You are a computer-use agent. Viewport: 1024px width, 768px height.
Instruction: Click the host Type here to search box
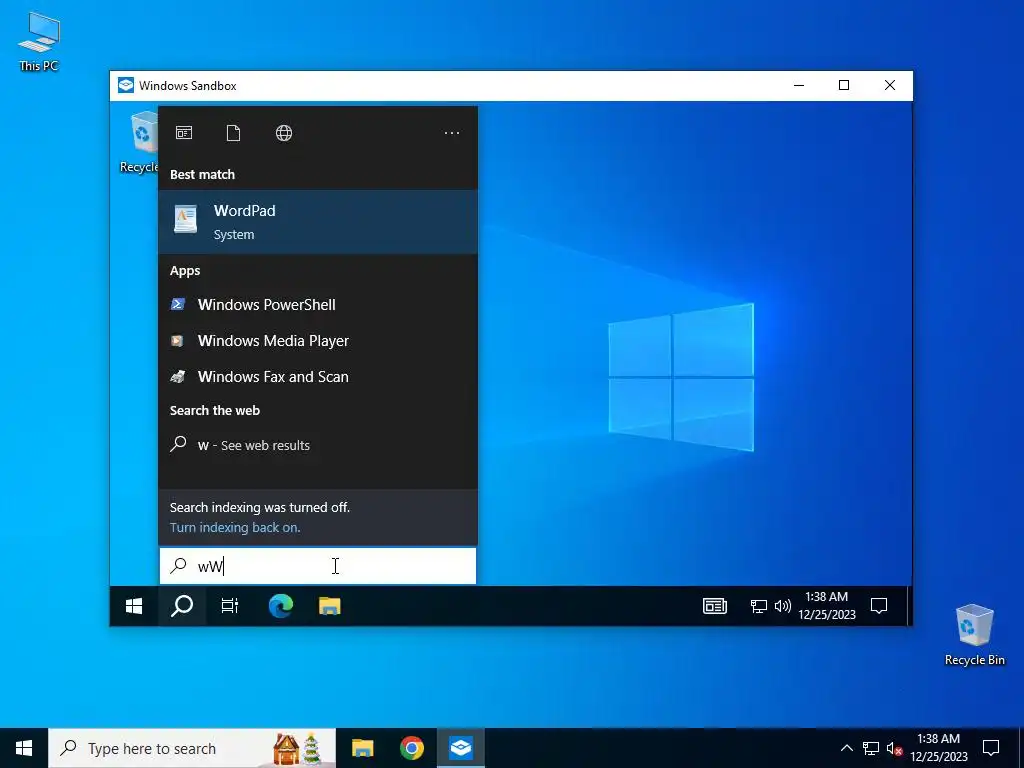click(x=192, y=748)
